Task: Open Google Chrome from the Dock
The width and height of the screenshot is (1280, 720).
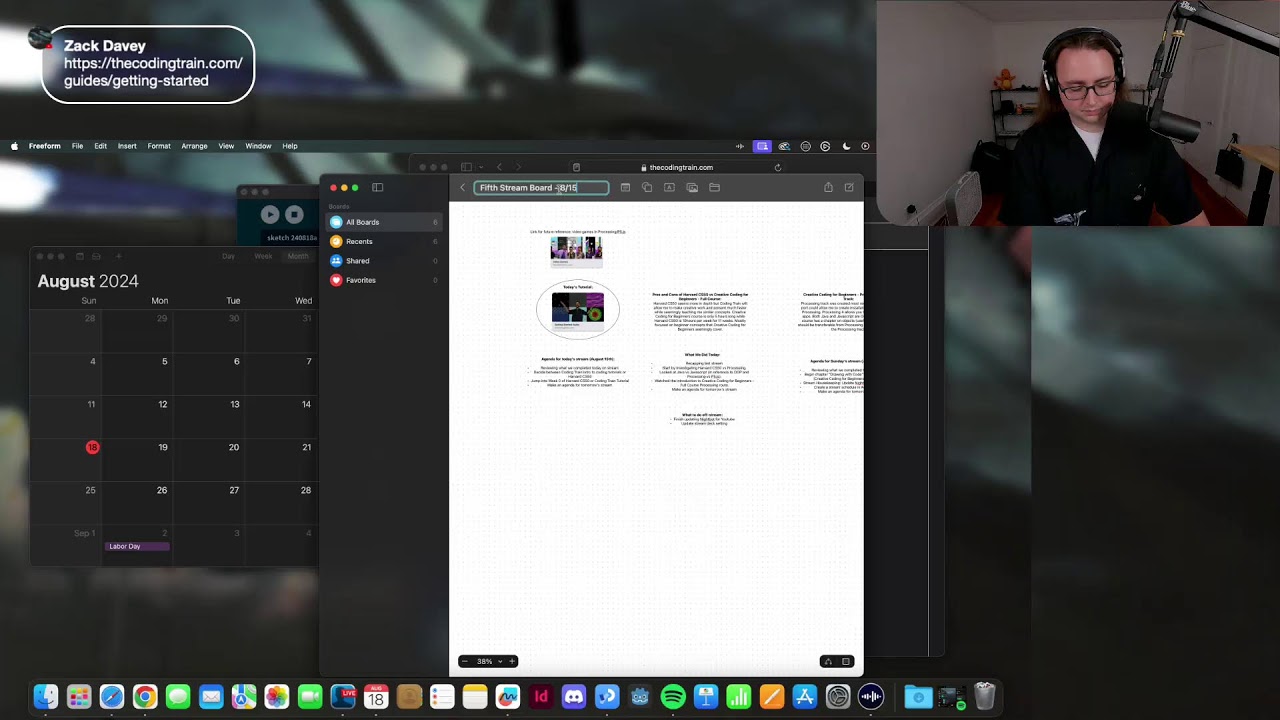Action: pos(145,697)
